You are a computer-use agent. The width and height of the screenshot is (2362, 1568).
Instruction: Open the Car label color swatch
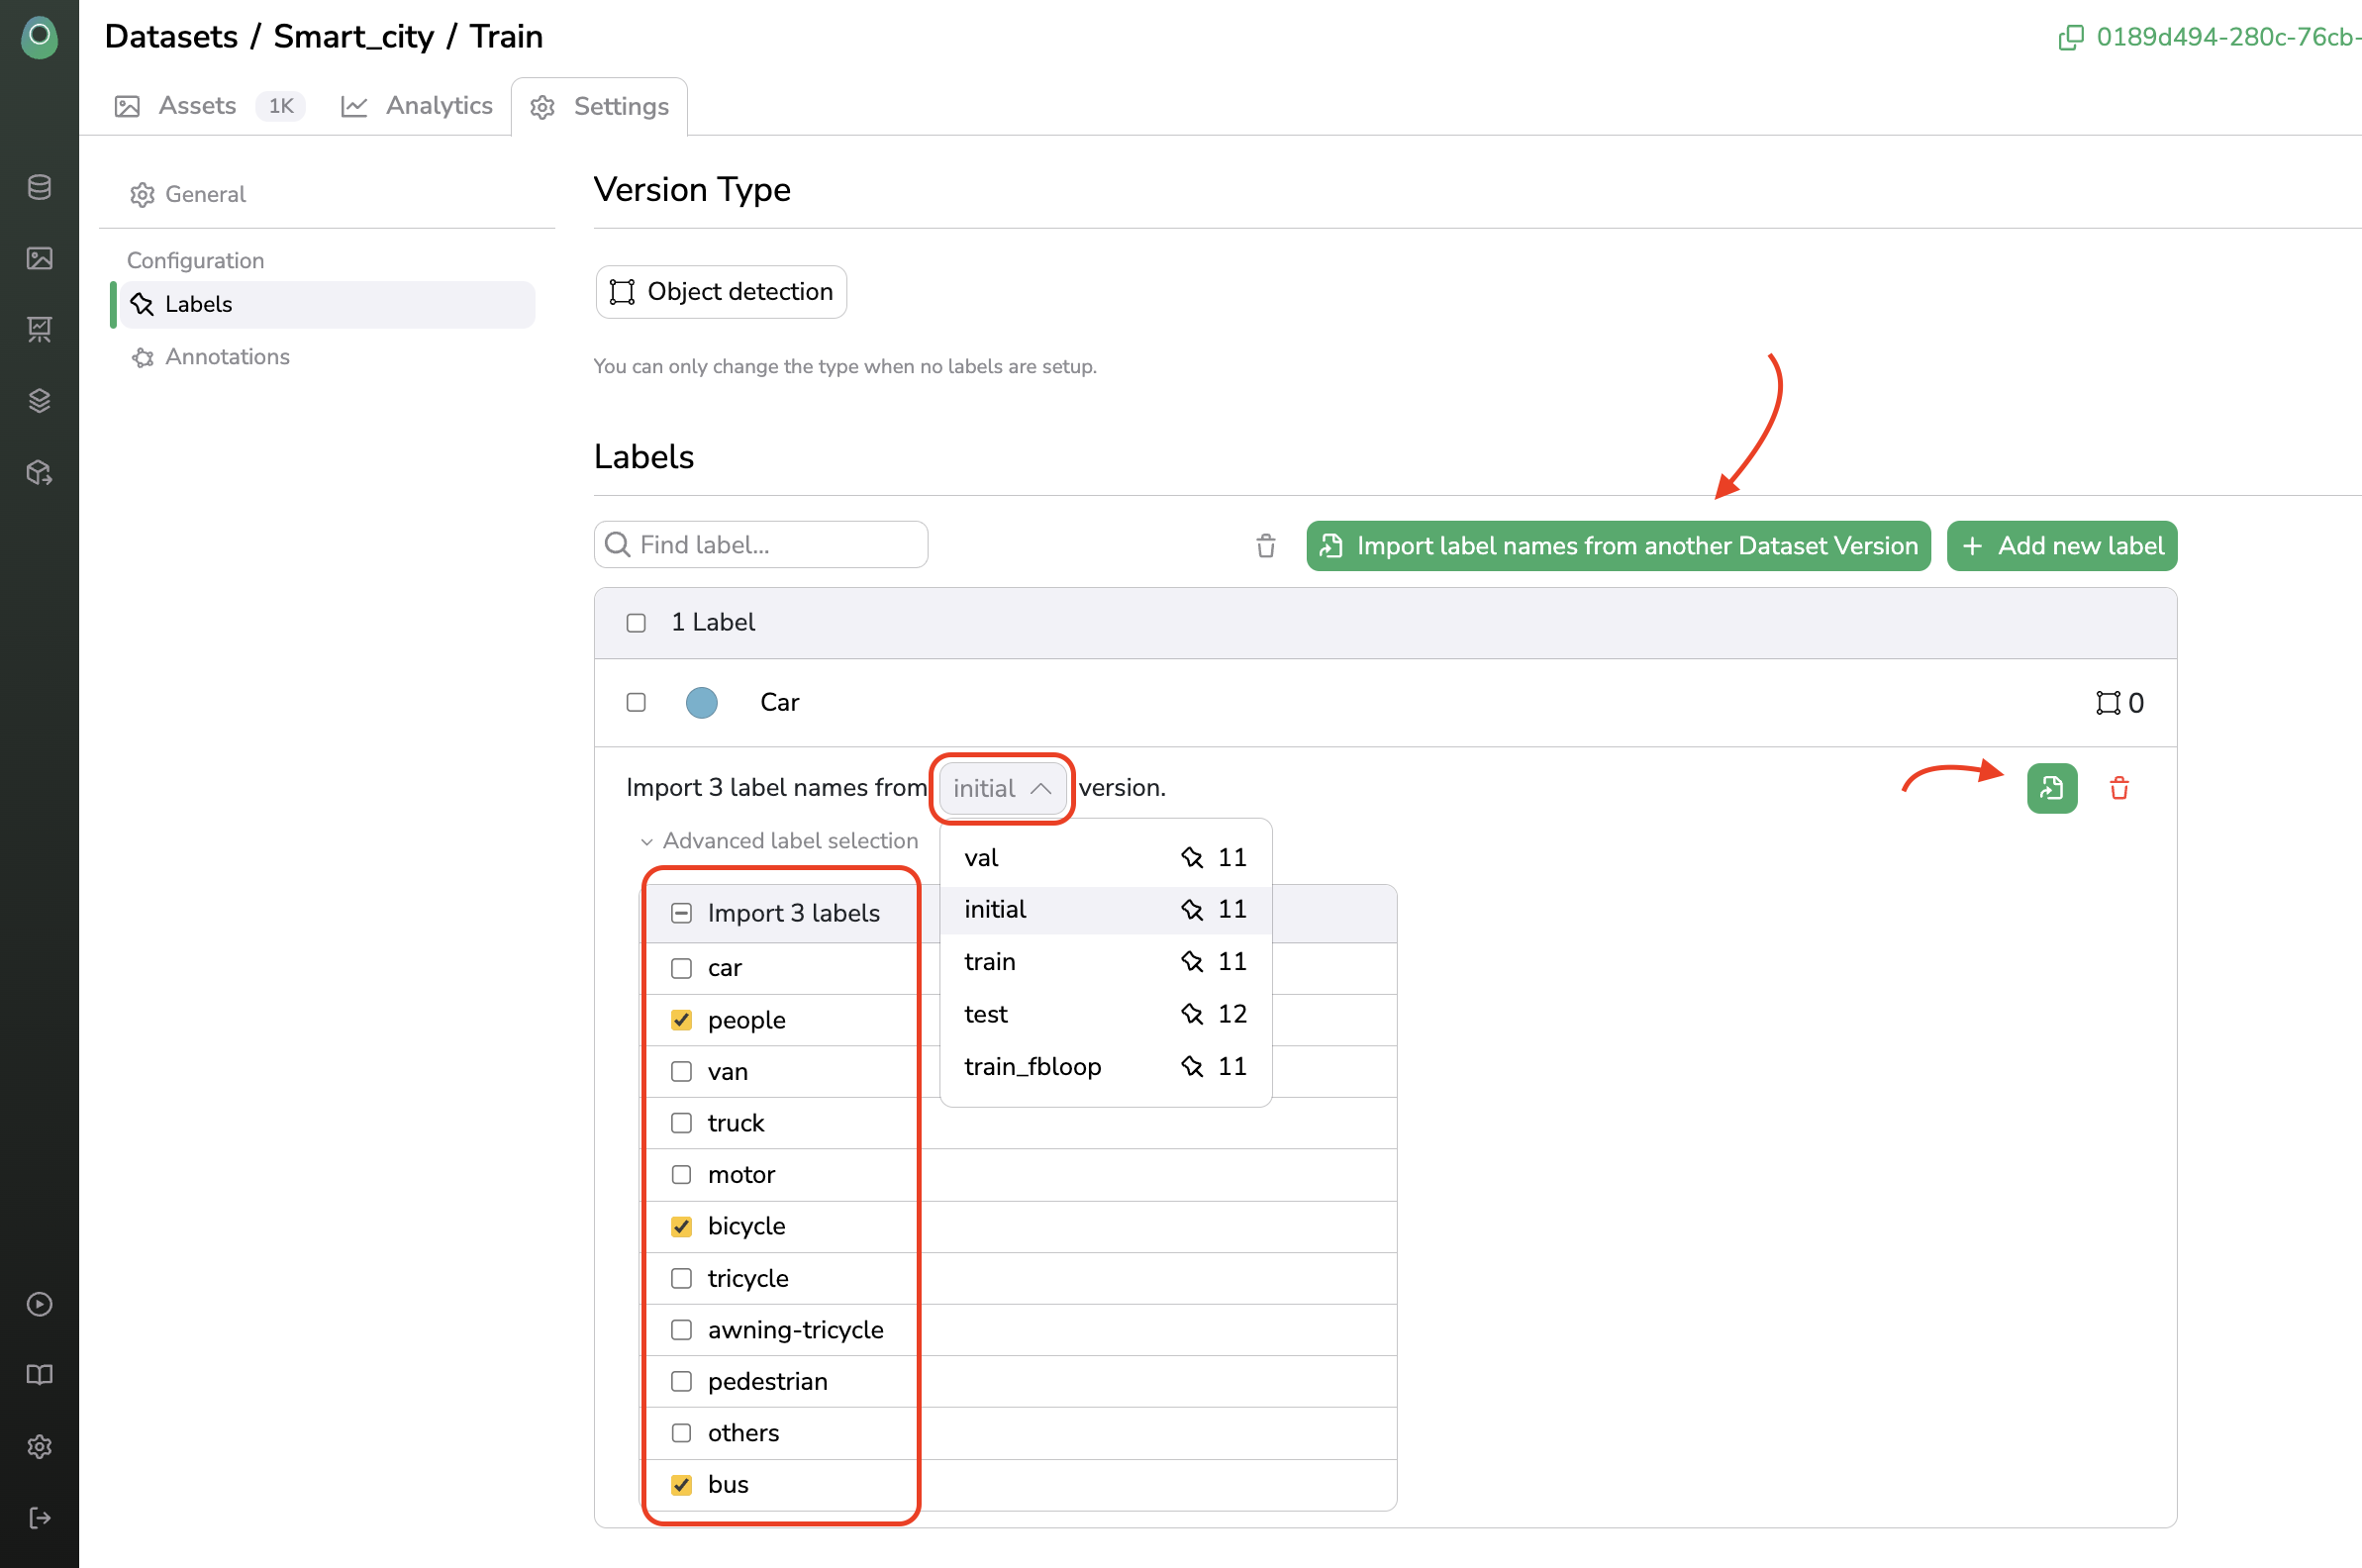click(x=702, y=703)
